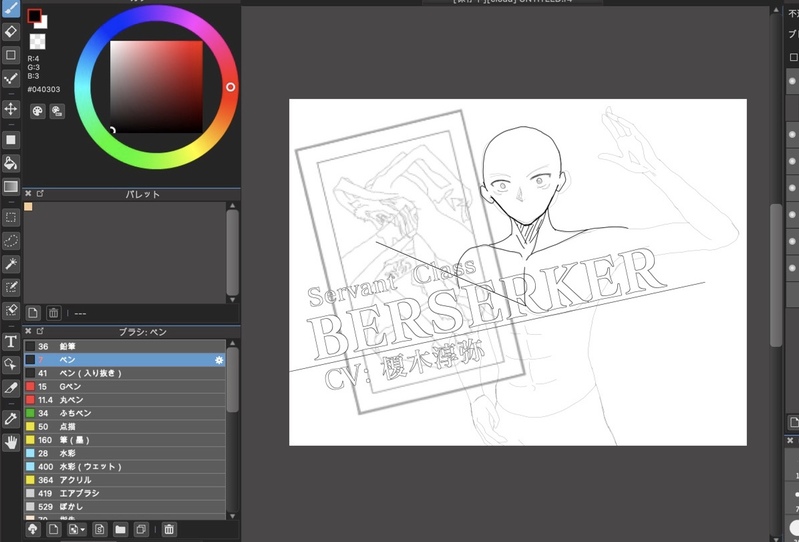Viewport: 799px width, 542px height.
Task: Open the add bitmap brush dropdown
Action: 77,529
